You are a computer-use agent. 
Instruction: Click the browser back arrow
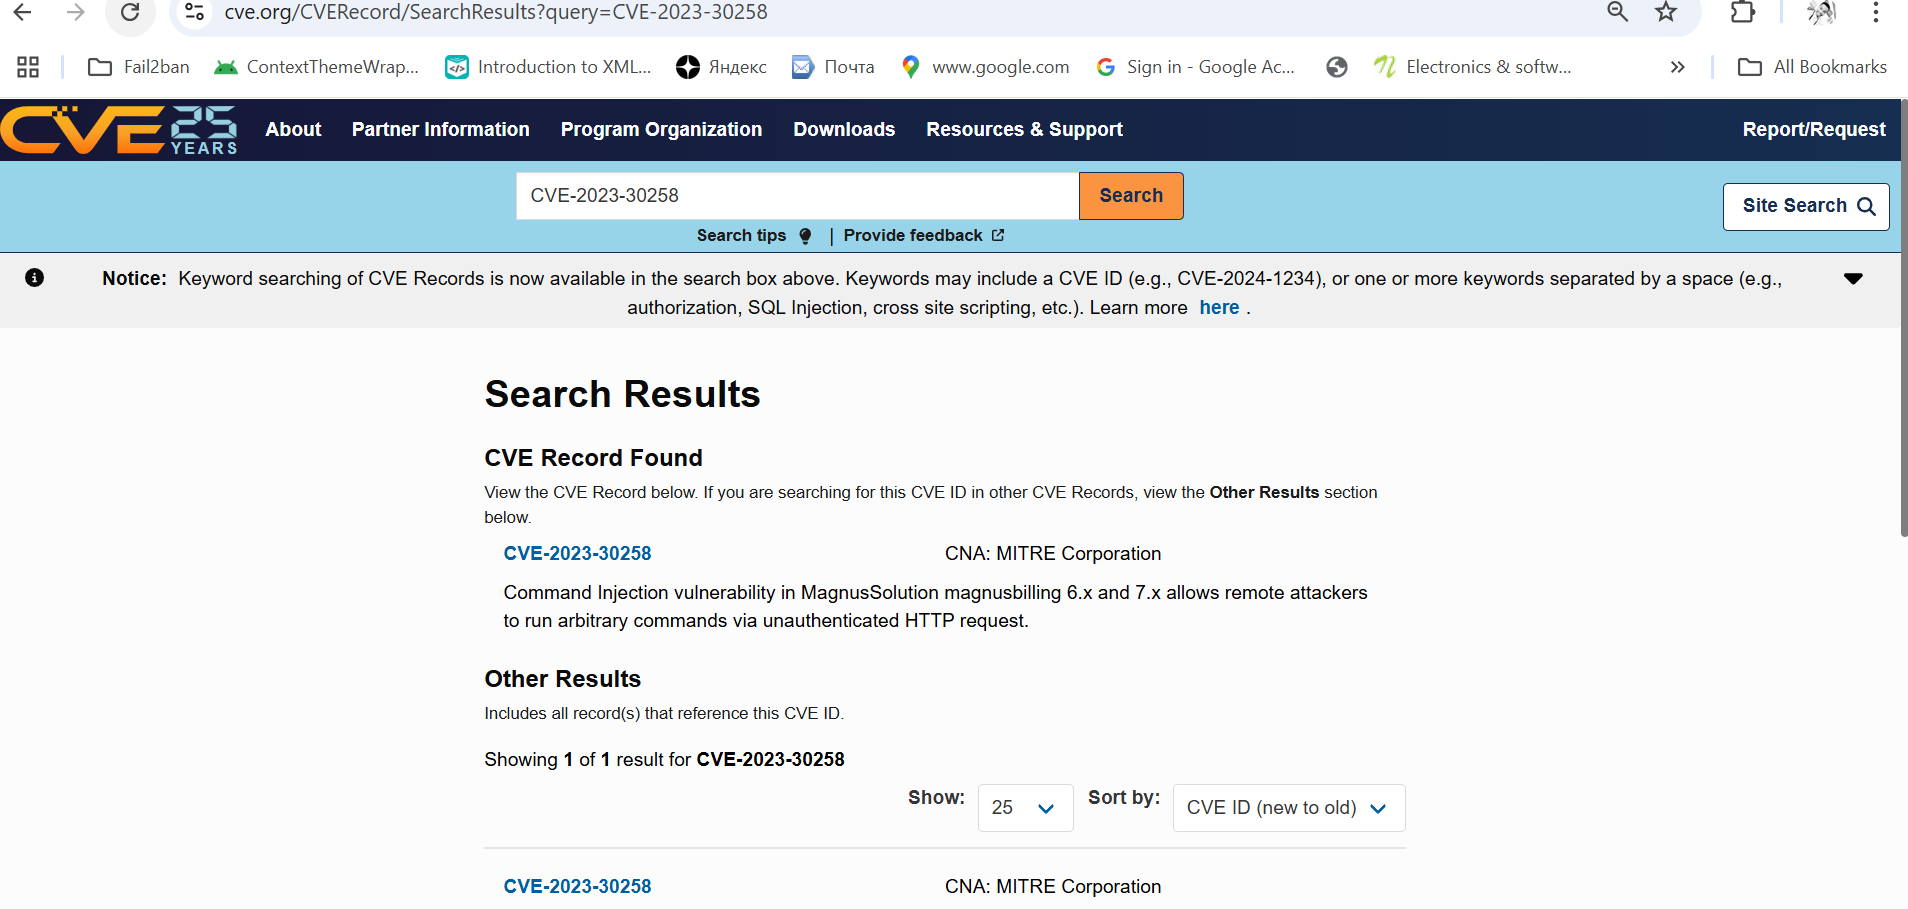(22, 12)
